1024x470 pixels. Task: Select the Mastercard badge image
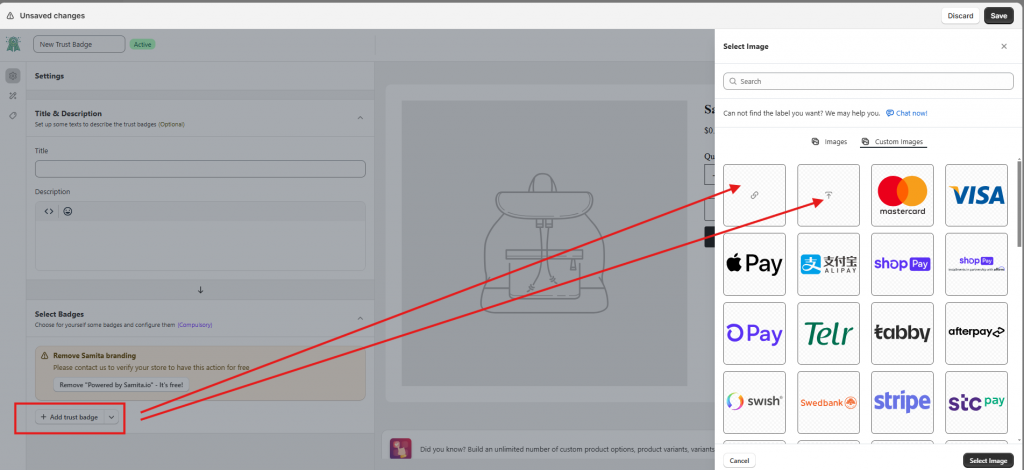902,195
